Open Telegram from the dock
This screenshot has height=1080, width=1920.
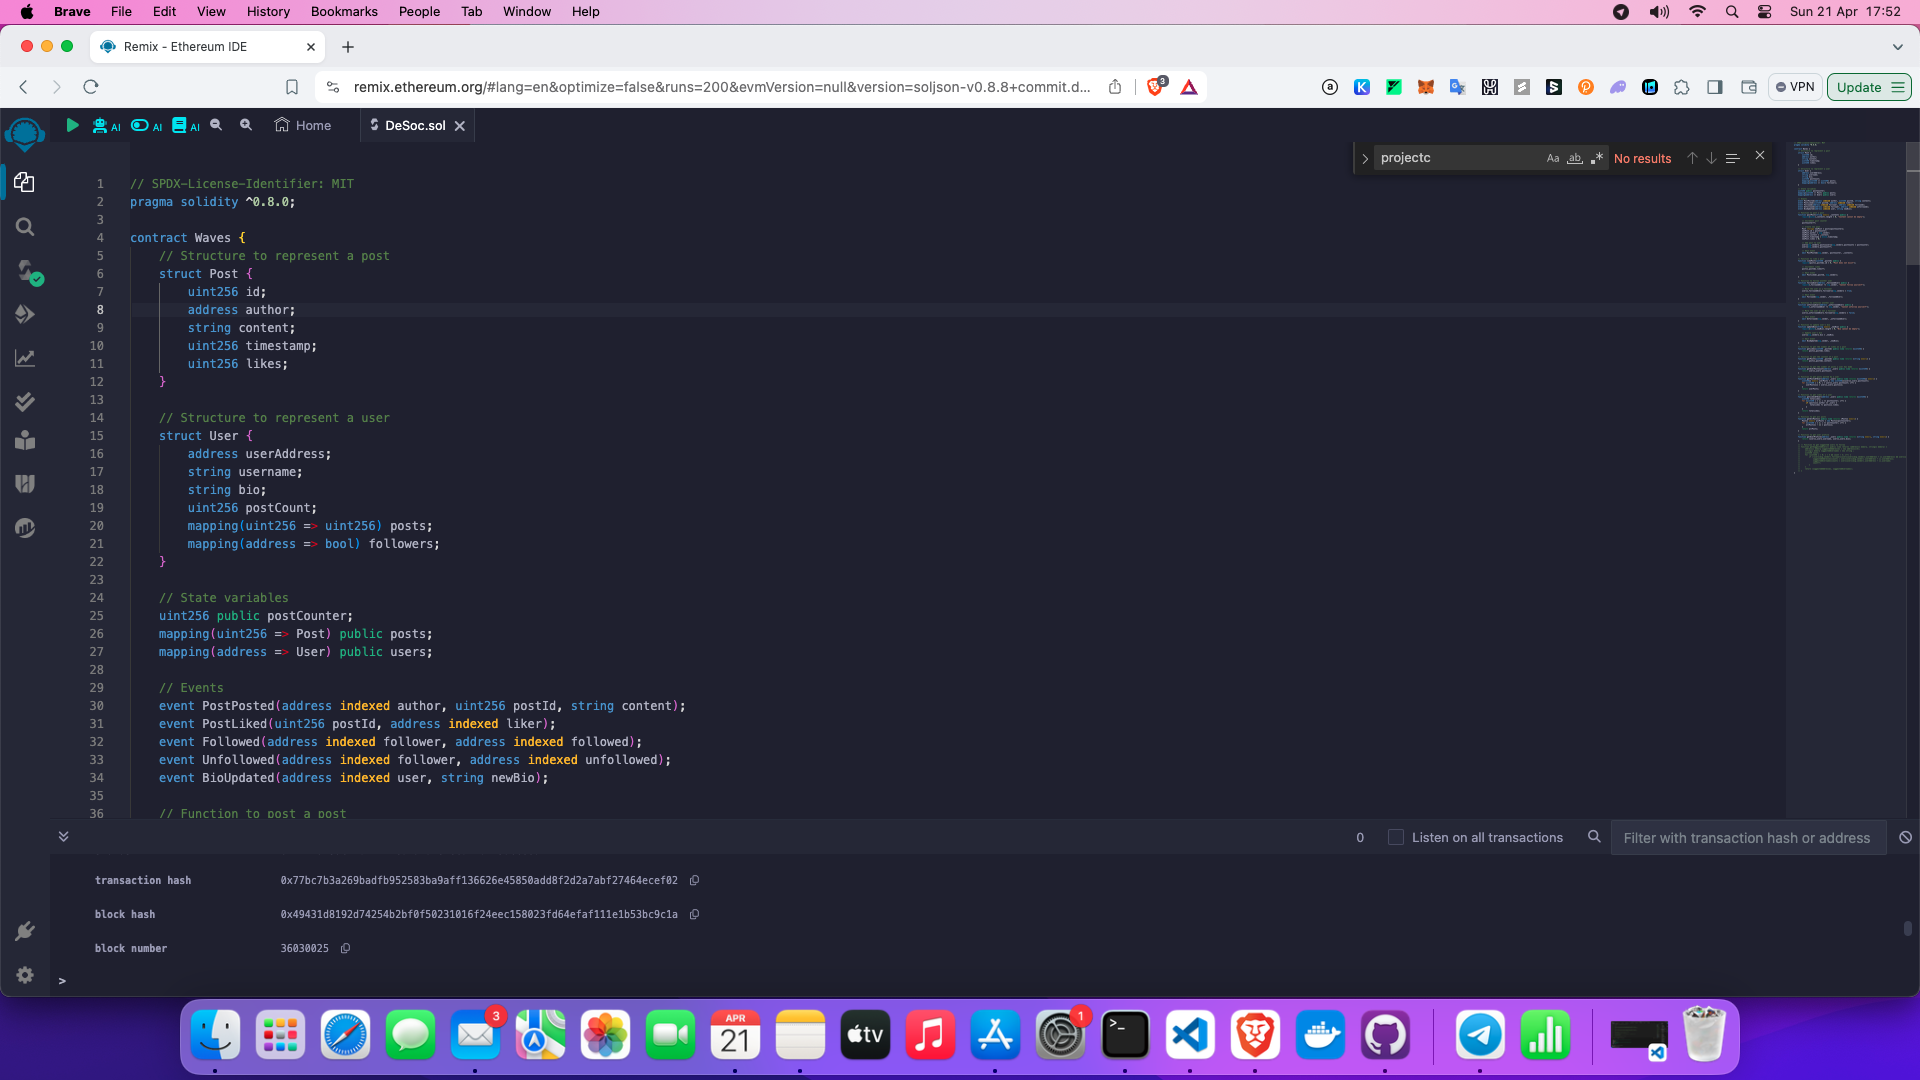1480,1035
